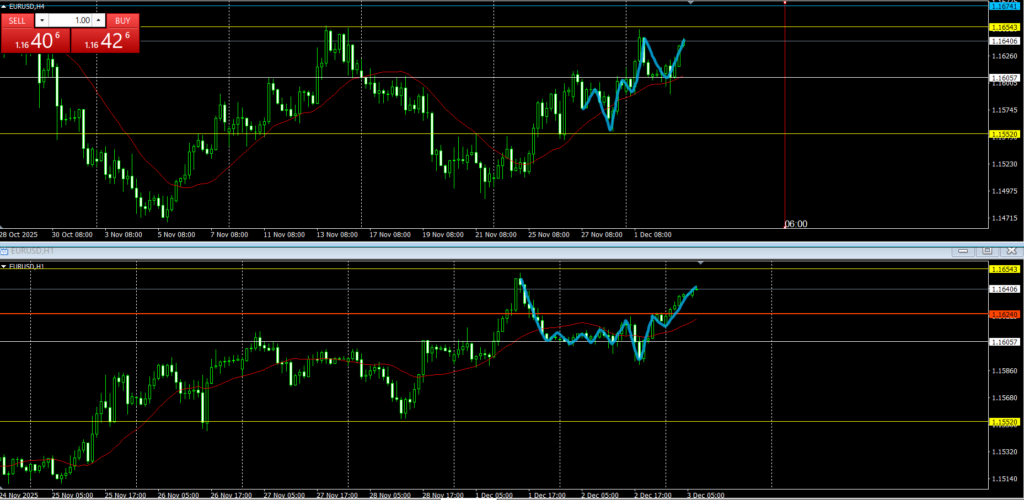This screenshot has width=1024, height=500.
Task: Increase lot volume with the up arrow
Action: tap(99, 20)
